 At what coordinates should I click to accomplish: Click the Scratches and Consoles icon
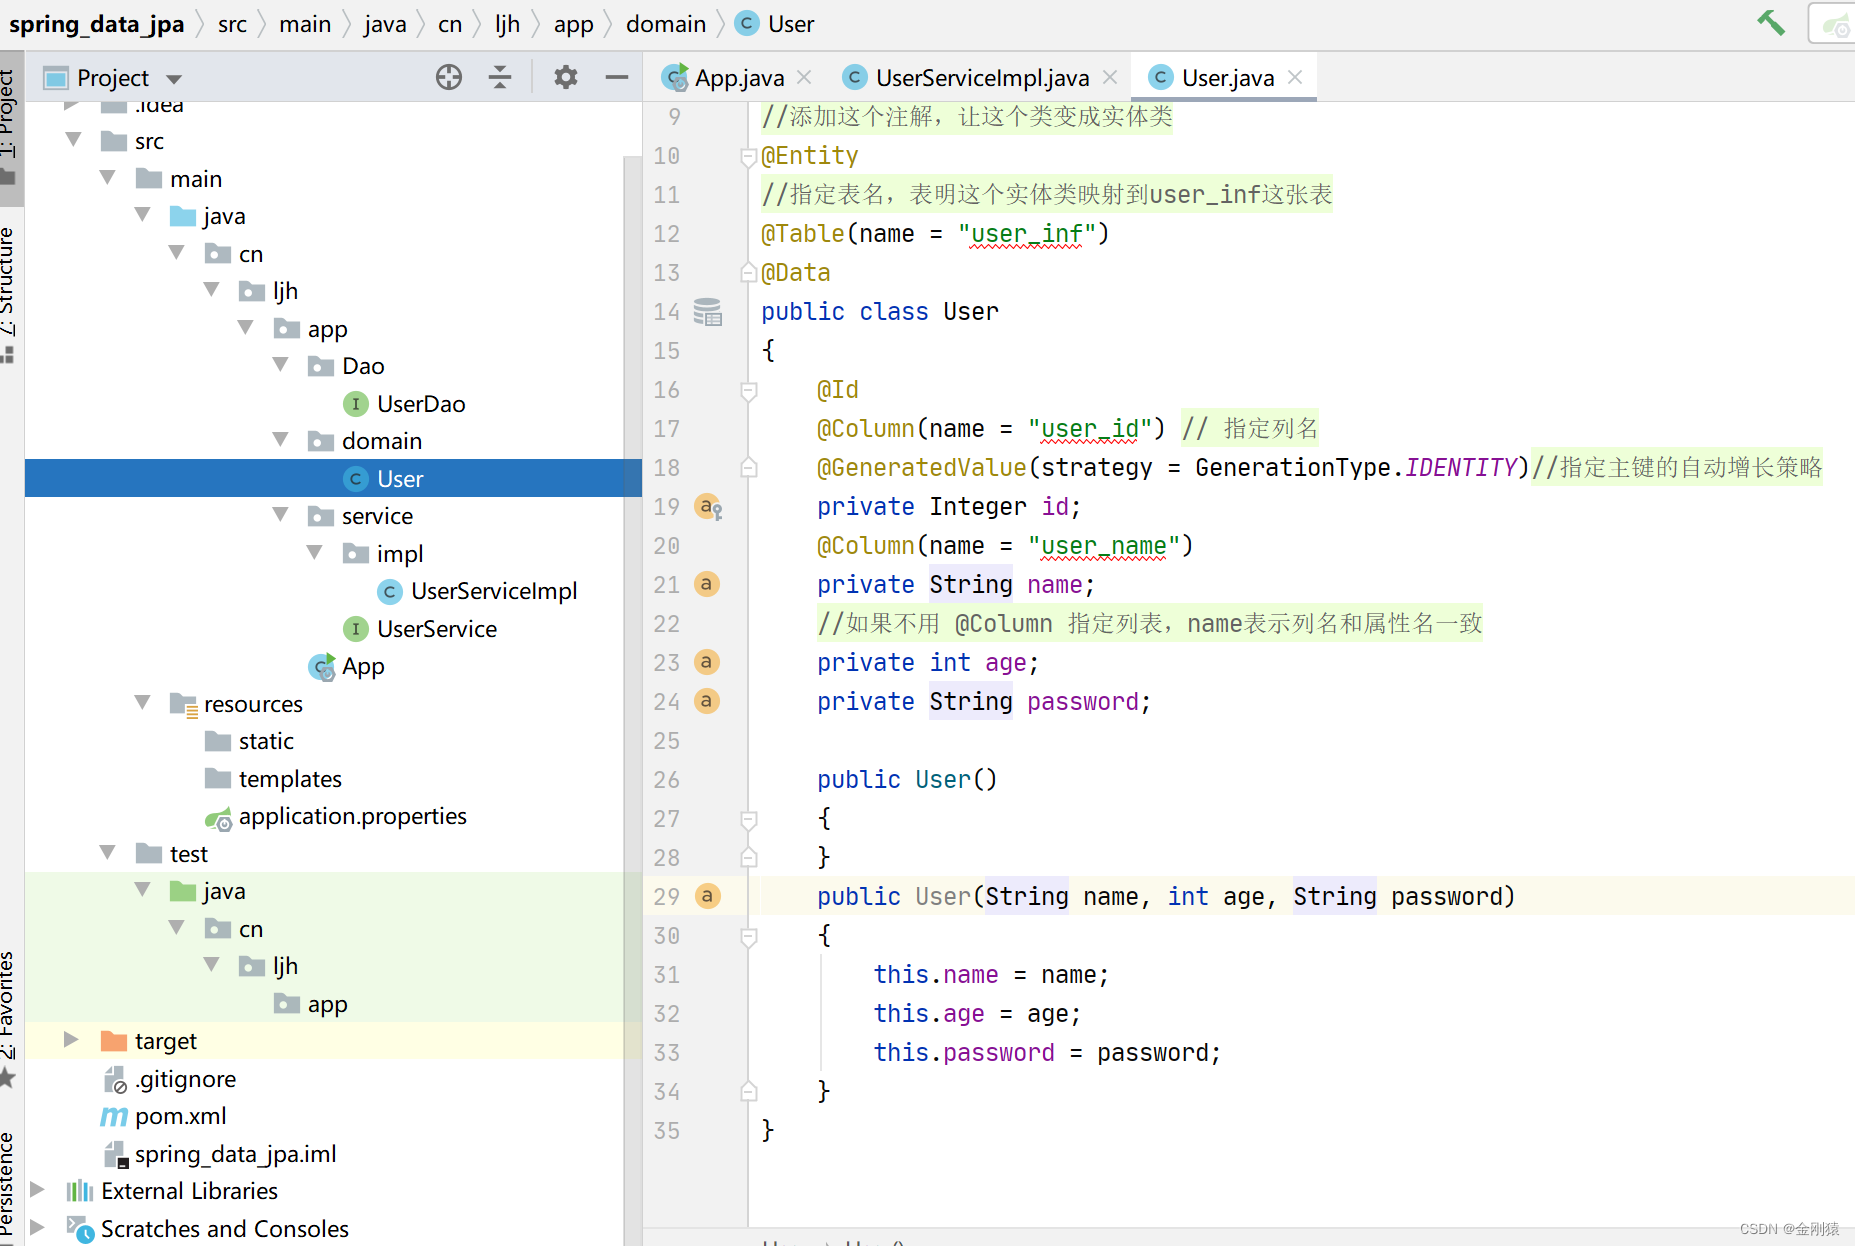tap(80, 1229)
